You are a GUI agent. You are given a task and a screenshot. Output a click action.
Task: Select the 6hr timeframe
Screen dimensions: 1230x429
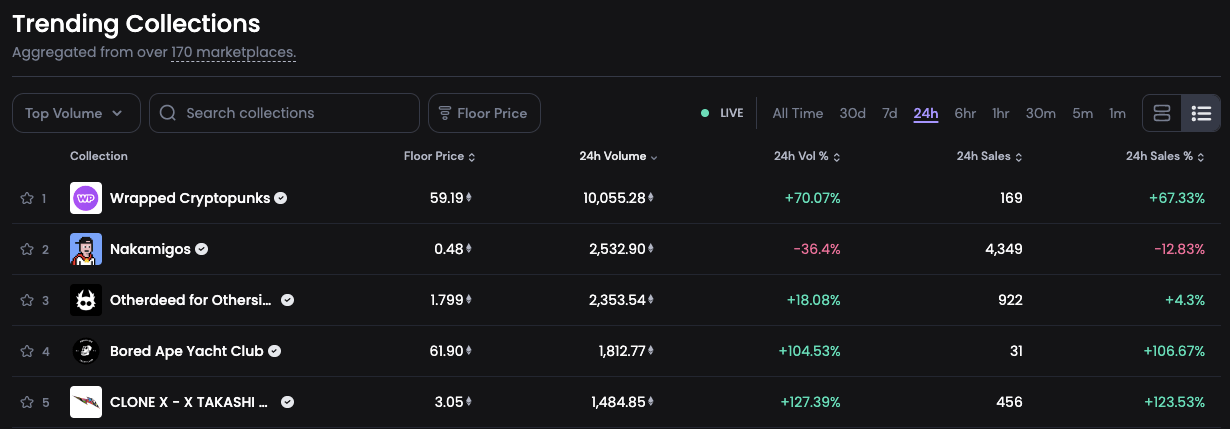(965, 113)
